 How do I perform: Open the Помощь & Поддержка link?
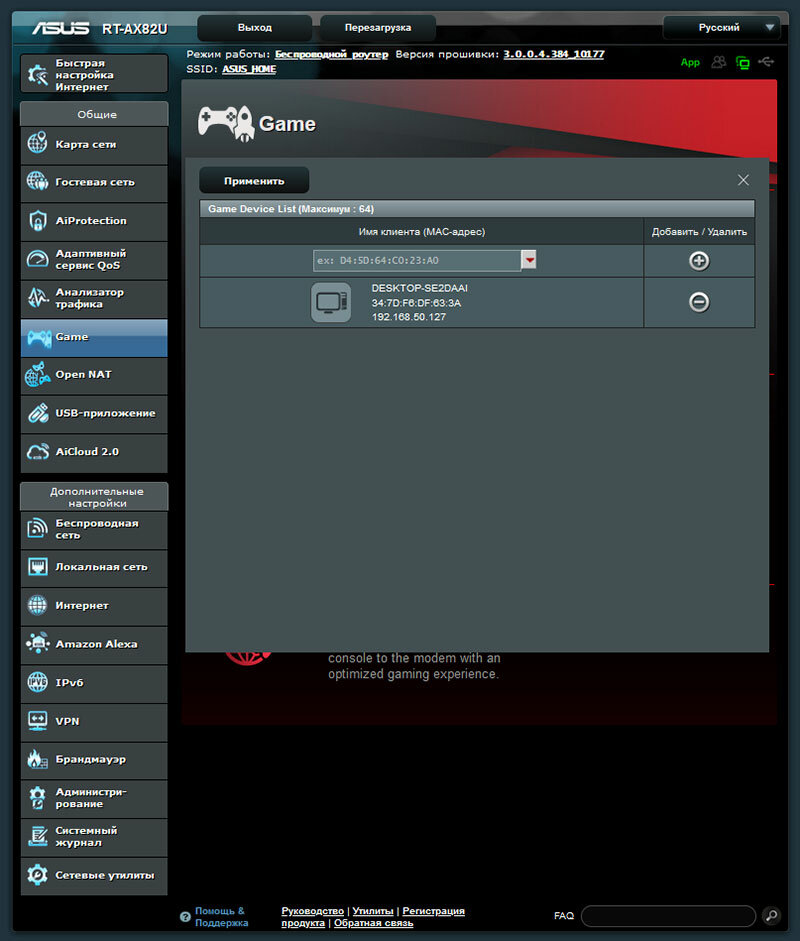click(x=221, y=916)
